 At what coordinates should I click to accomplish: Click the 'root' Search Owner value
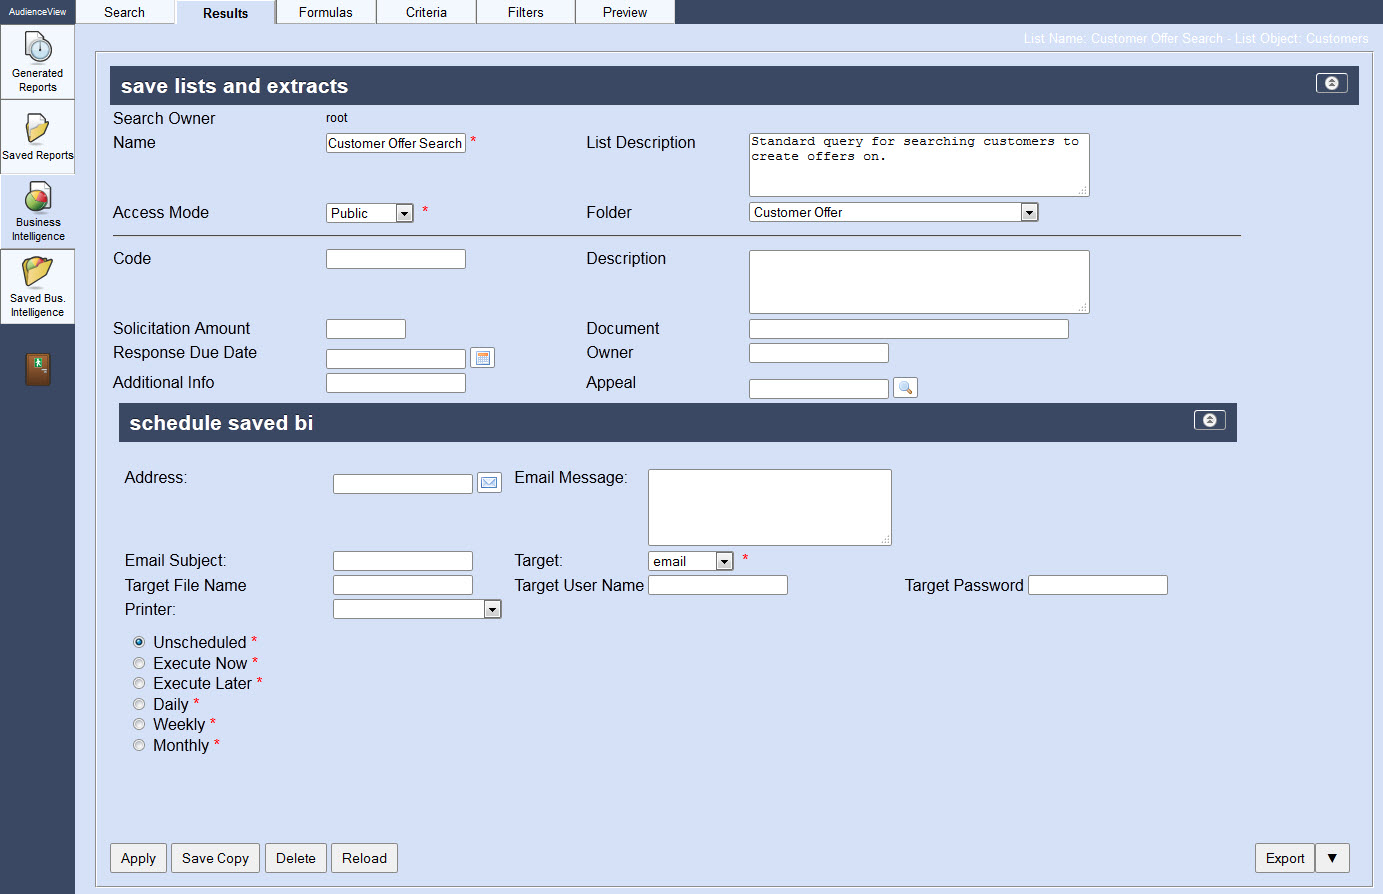[x=337, y=118]
